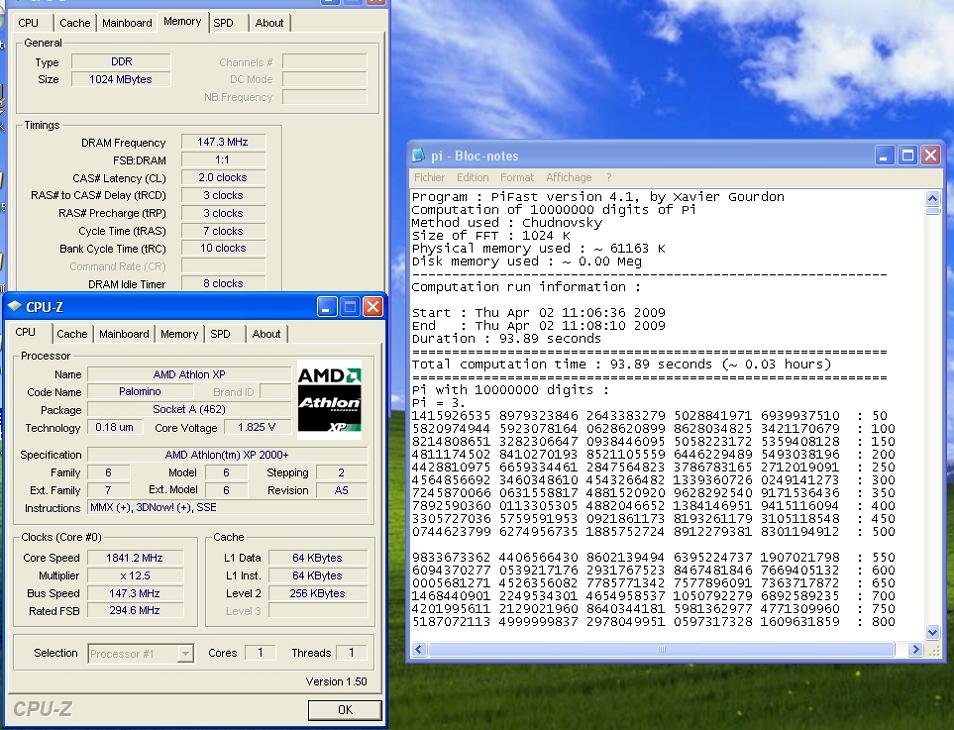Image resolution: width=954 pixels, height=730 pixels.
Task: Click the AMD Athlon XP name field
Action: click(x=189, y=375)
